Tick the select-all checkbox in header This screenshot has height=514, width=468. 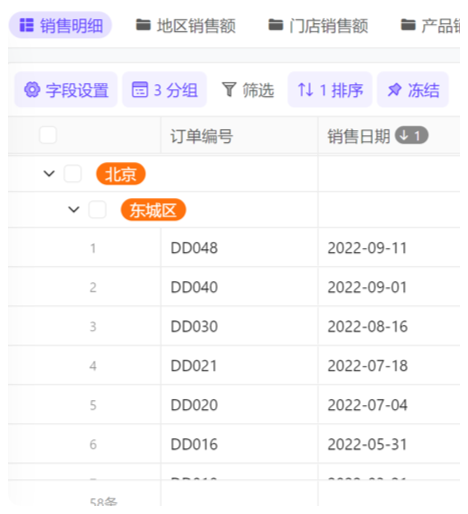click(x=48, y=135)
